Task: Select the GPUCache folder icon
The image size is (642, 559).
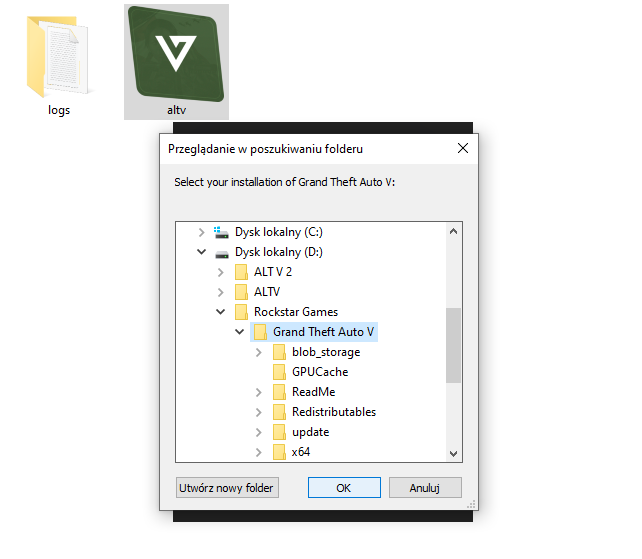Action: [x=279, y=372]
